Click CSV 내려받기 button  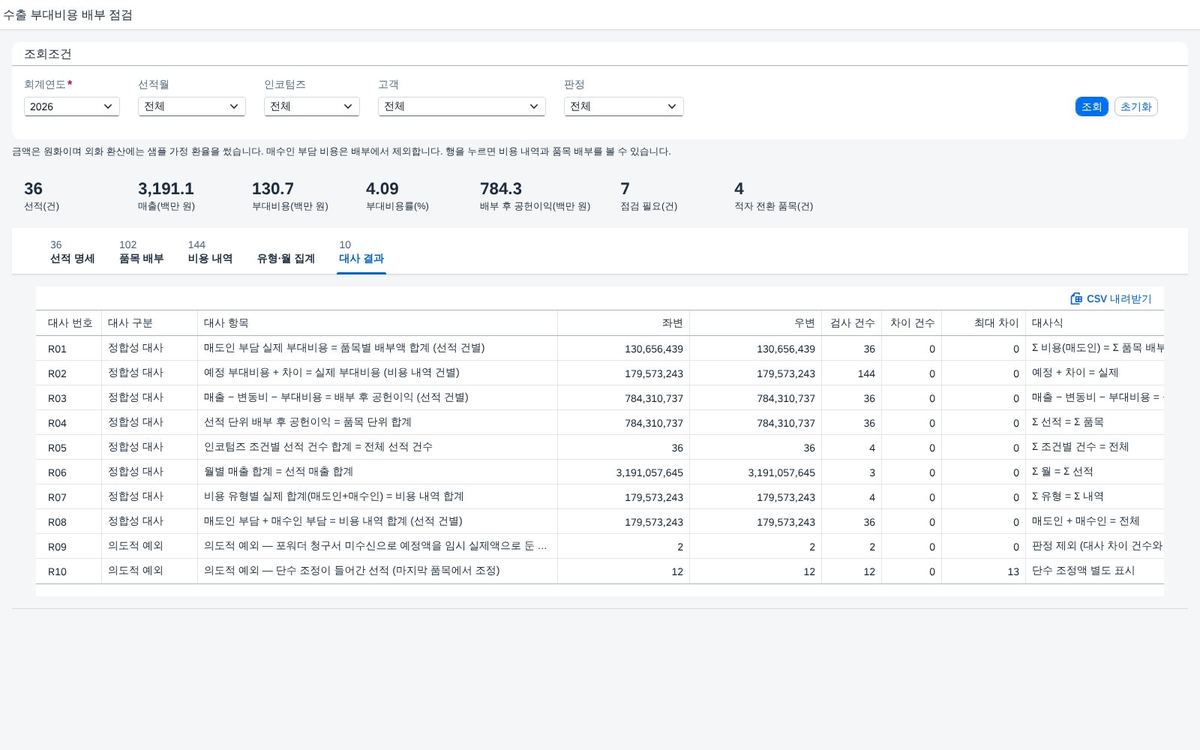1111,298
